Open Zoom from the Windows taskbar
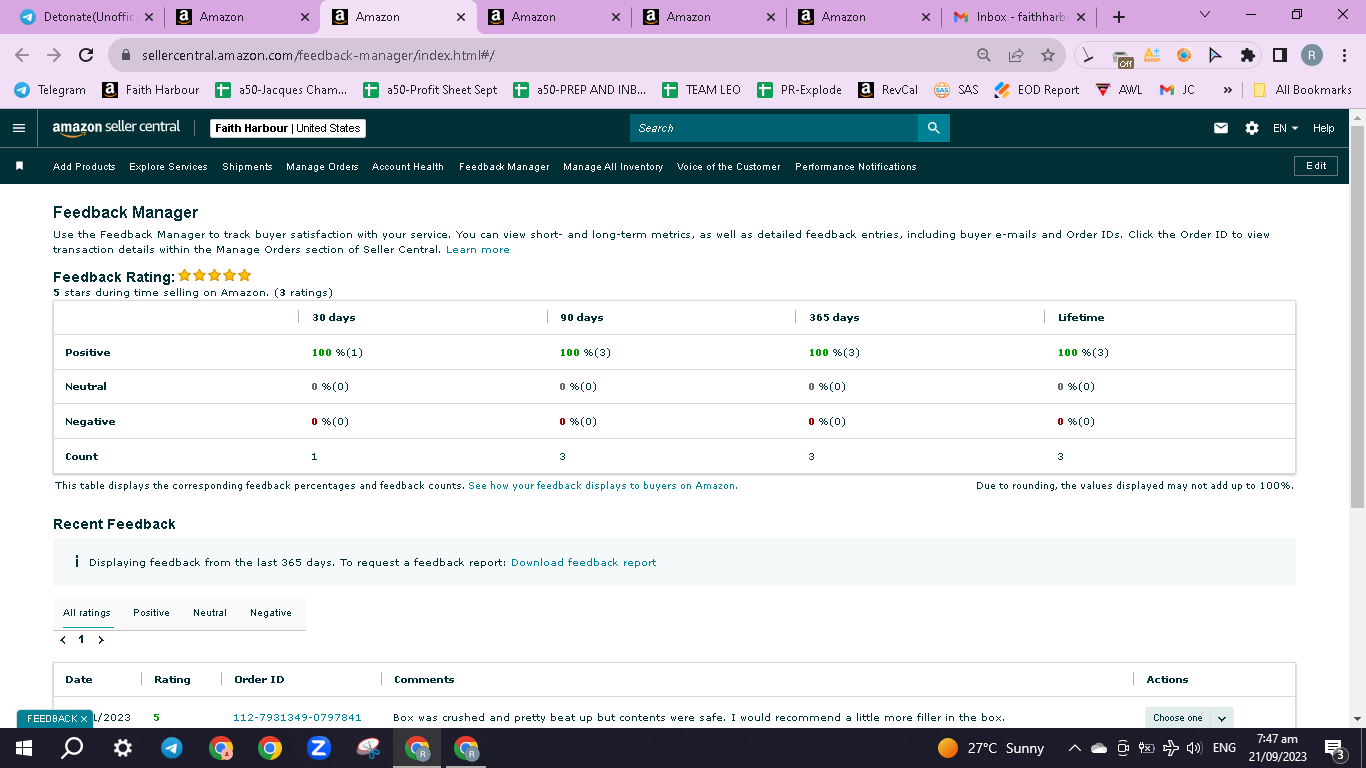This screenshot has width=1366, height=768. (319, 748)
